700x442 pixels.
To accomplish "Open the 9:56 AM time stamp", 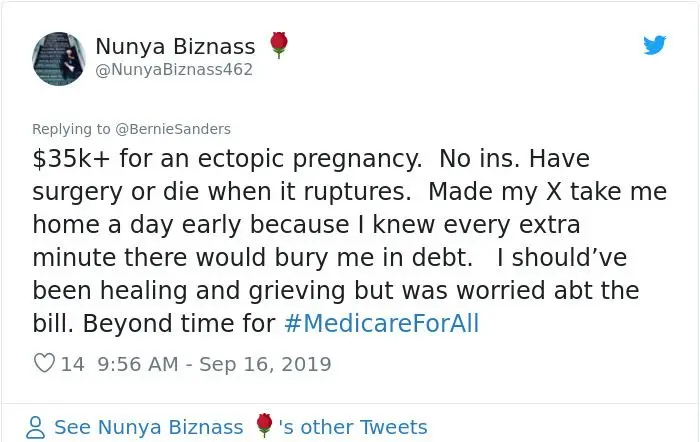I will [140, 365].
